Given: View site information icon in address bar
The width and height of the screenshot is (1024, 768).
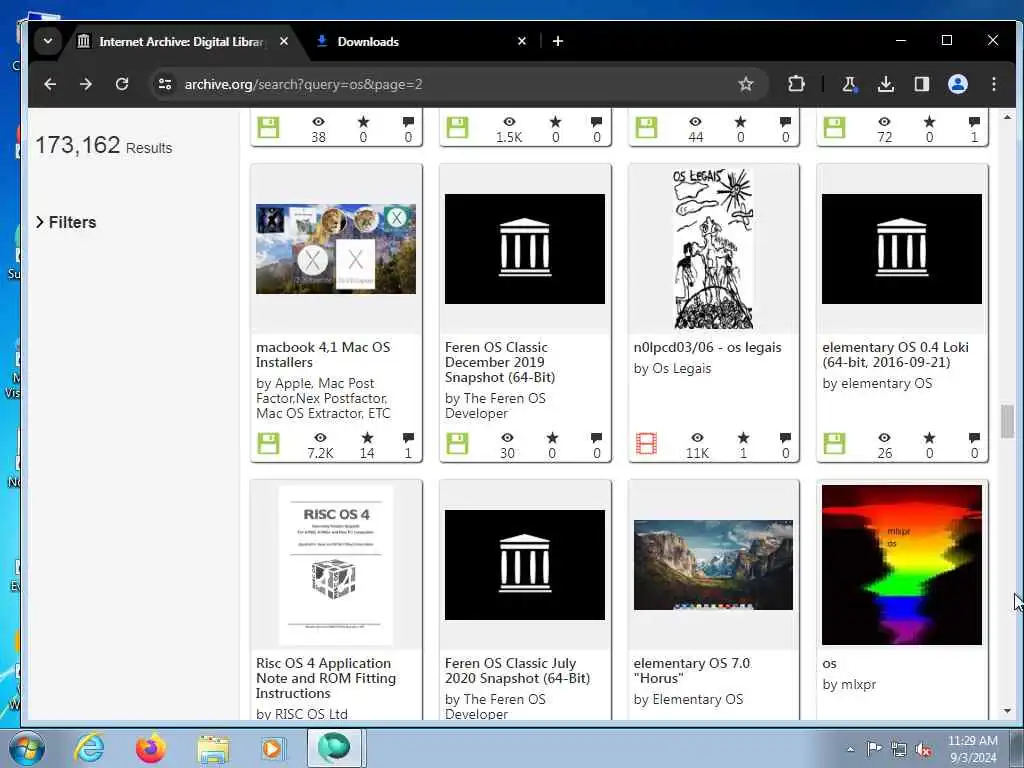Looking at the screenshot, I should tap(165, 84).
